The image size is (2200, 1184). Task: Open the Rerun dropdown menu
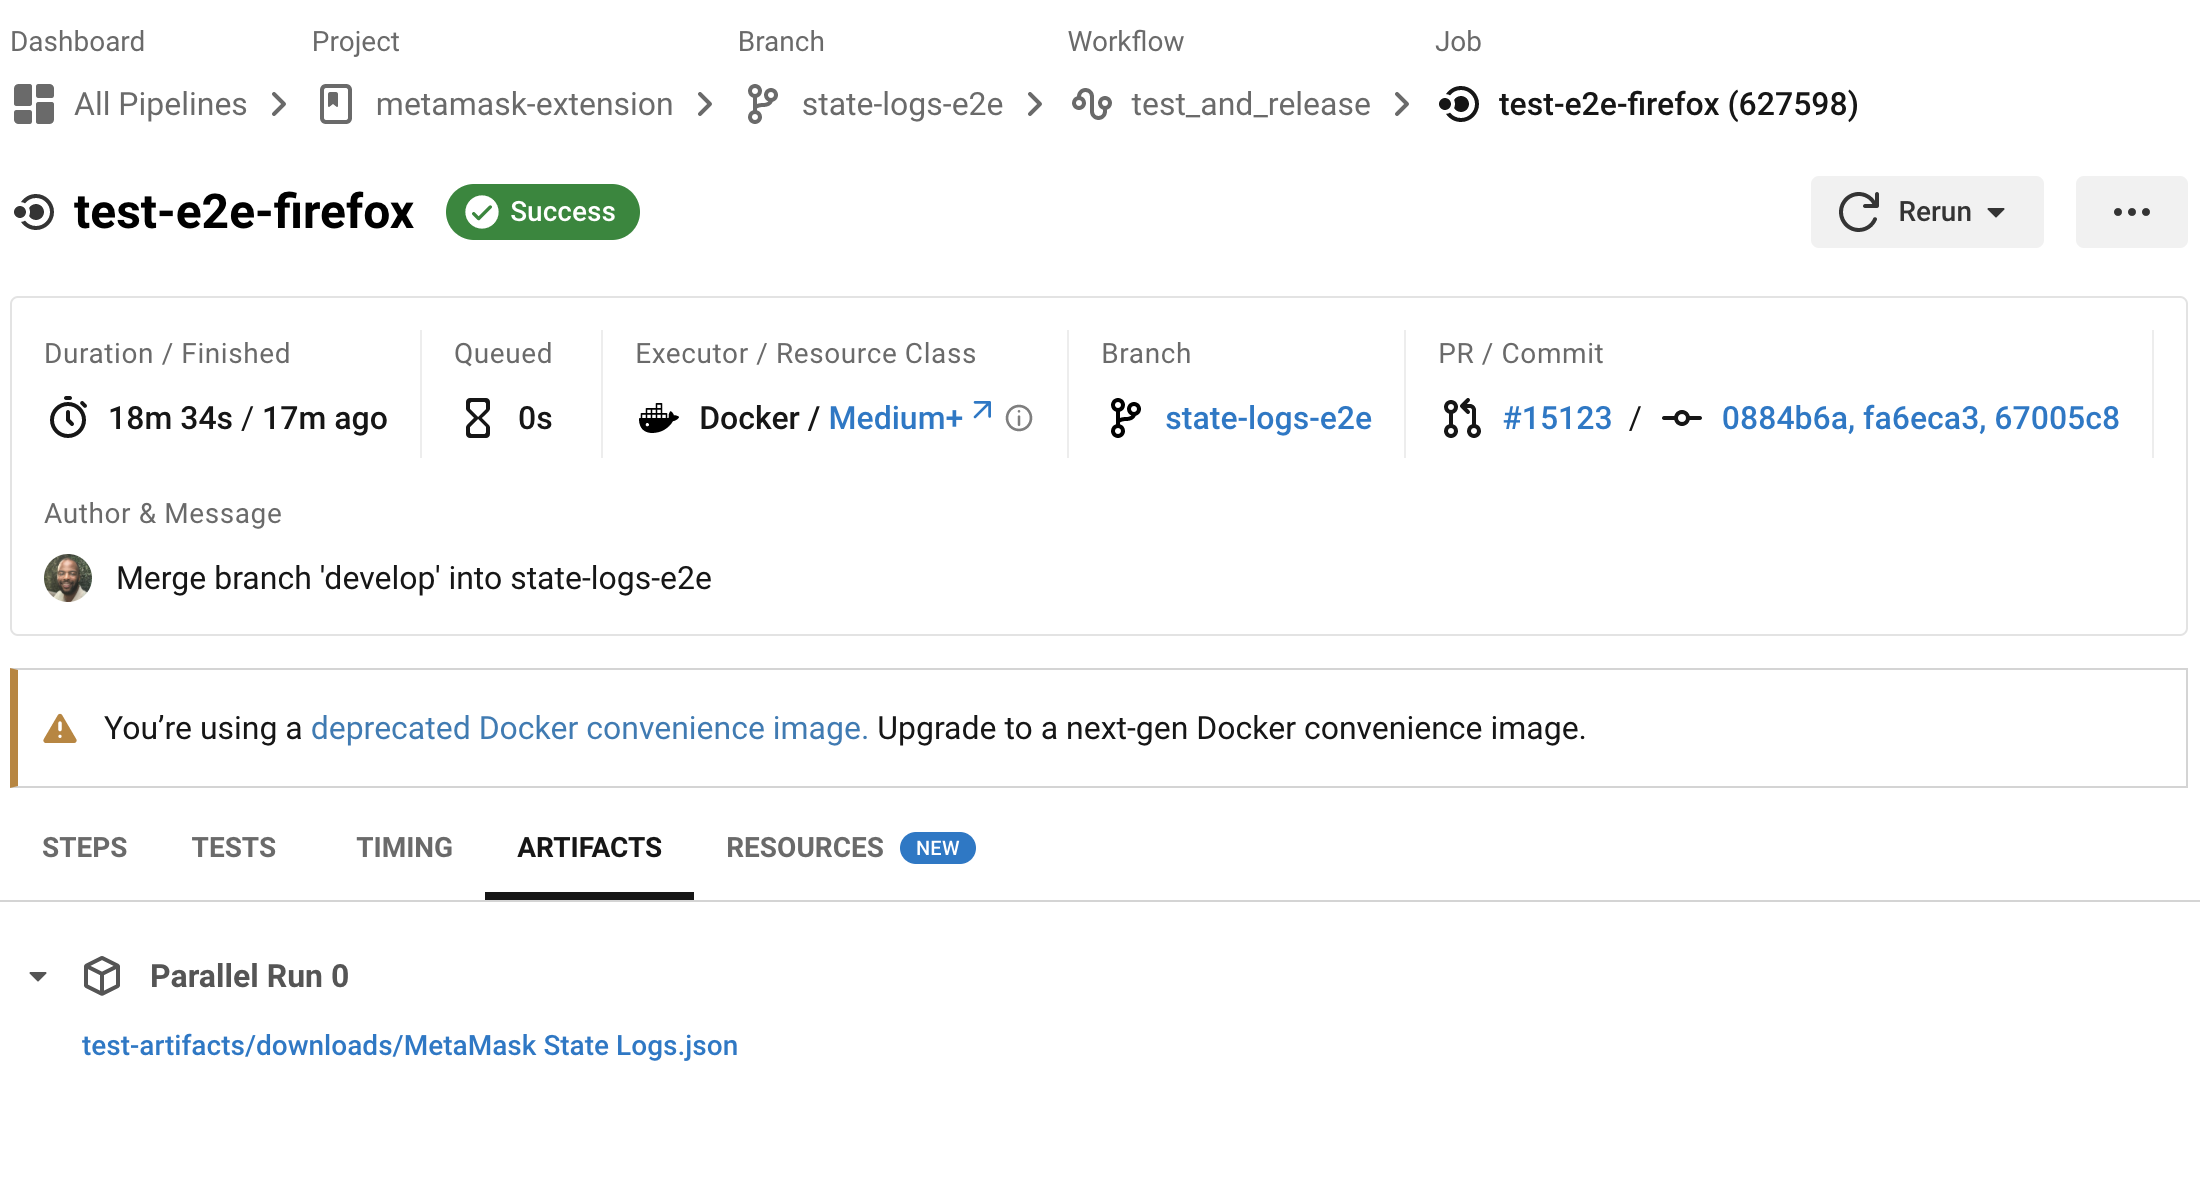coord(1926,212)
